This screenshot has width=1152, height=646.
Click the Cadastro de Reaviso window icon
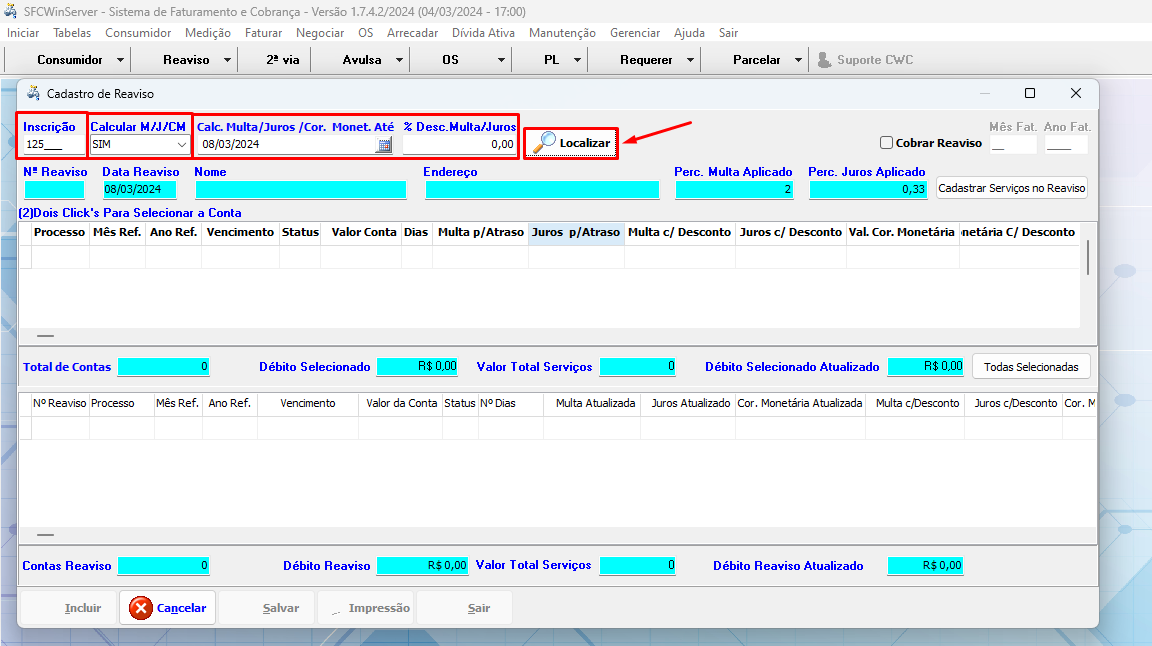pos(33,93)
